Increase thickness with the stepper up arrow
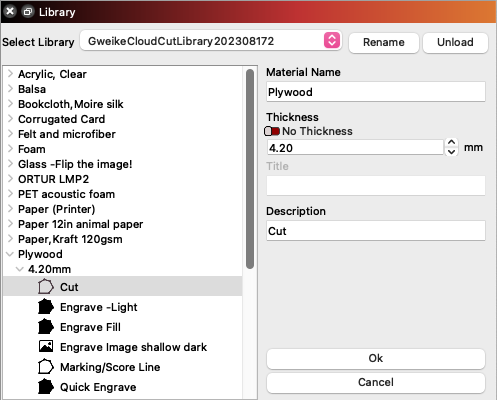Screen dimensions: 497x400 451,143
